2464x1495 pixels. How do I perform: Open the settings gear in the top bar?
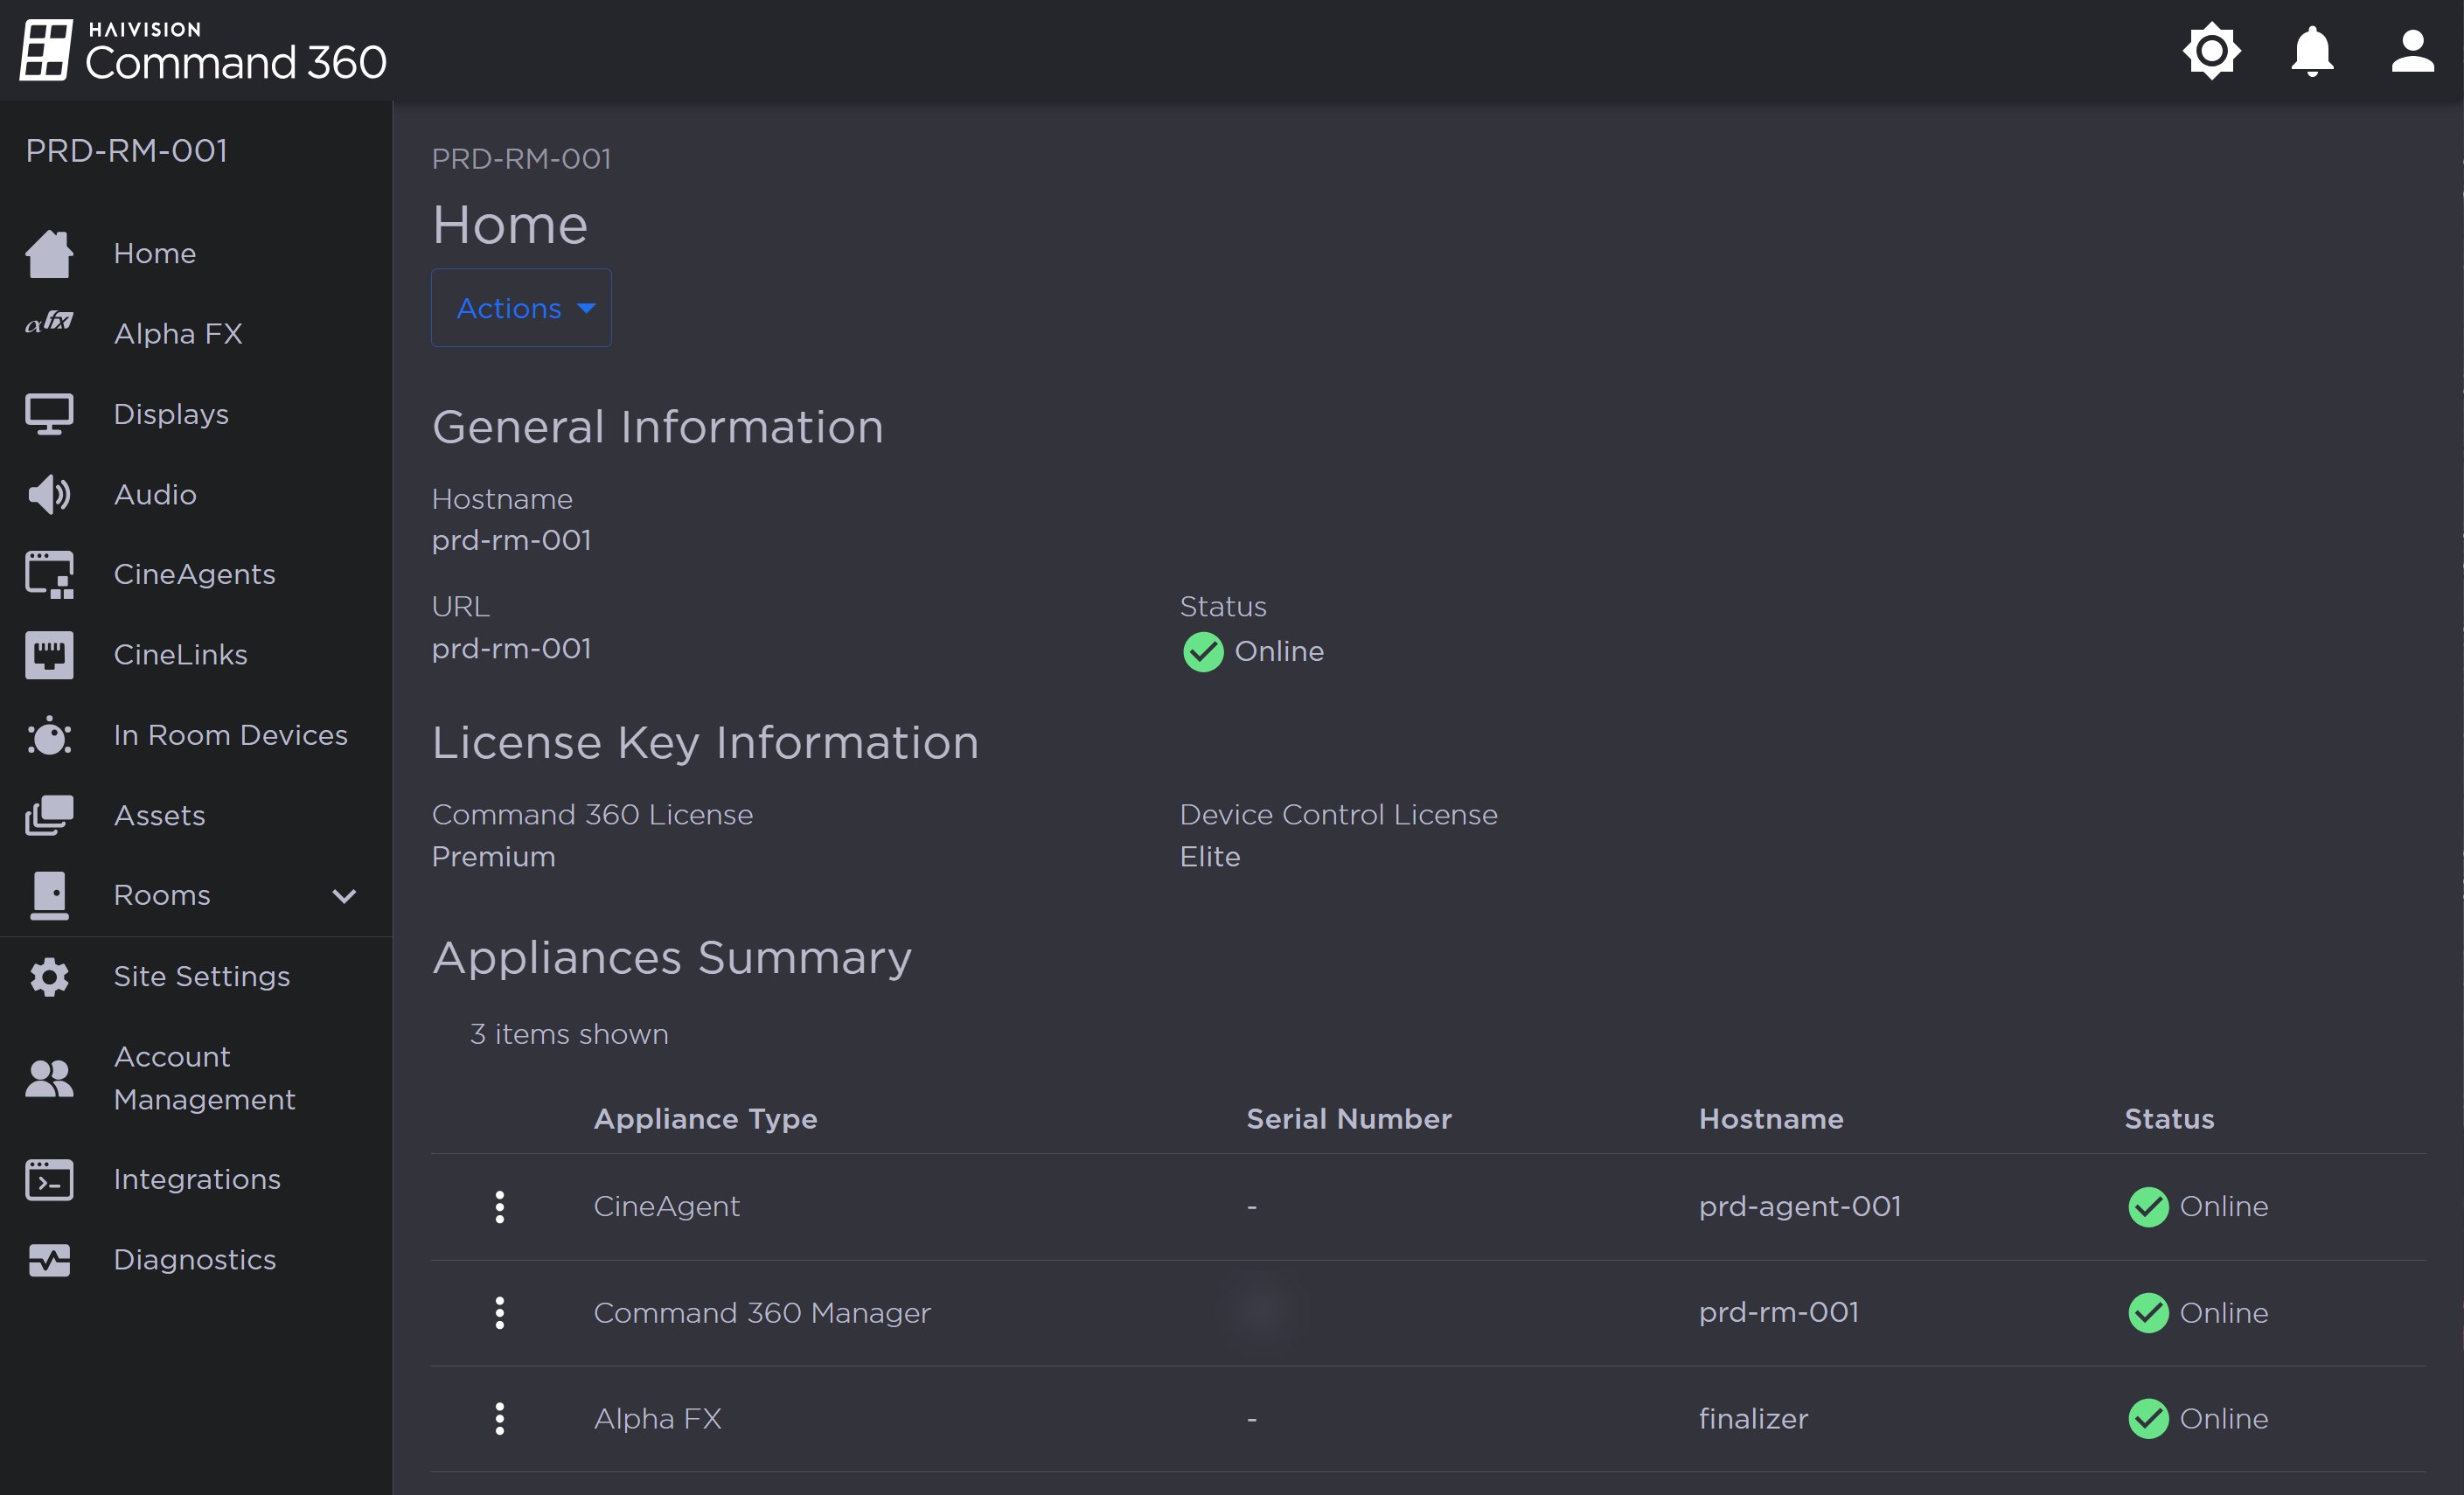[x=2211, y=51]
